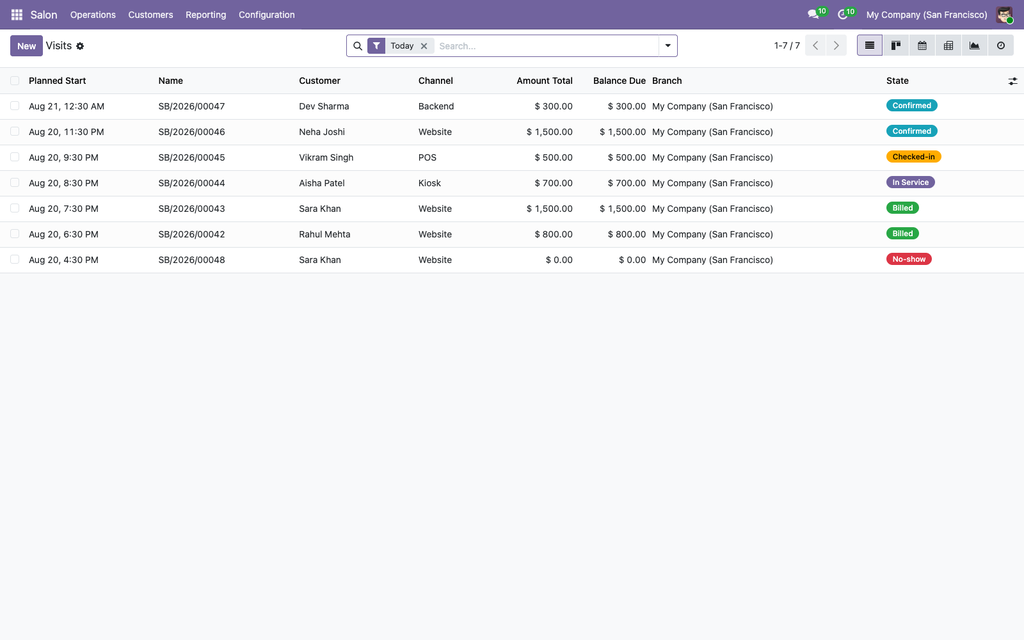Switch to calendar view
1024x640 pixels.
(922, 46)
